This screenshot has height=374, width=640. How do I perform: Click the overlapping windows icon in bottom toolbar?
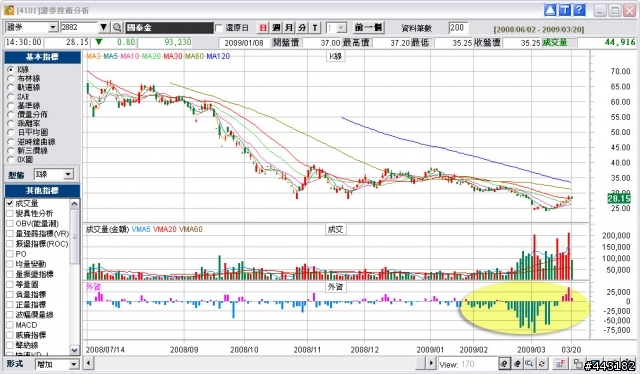click(578, 363)
